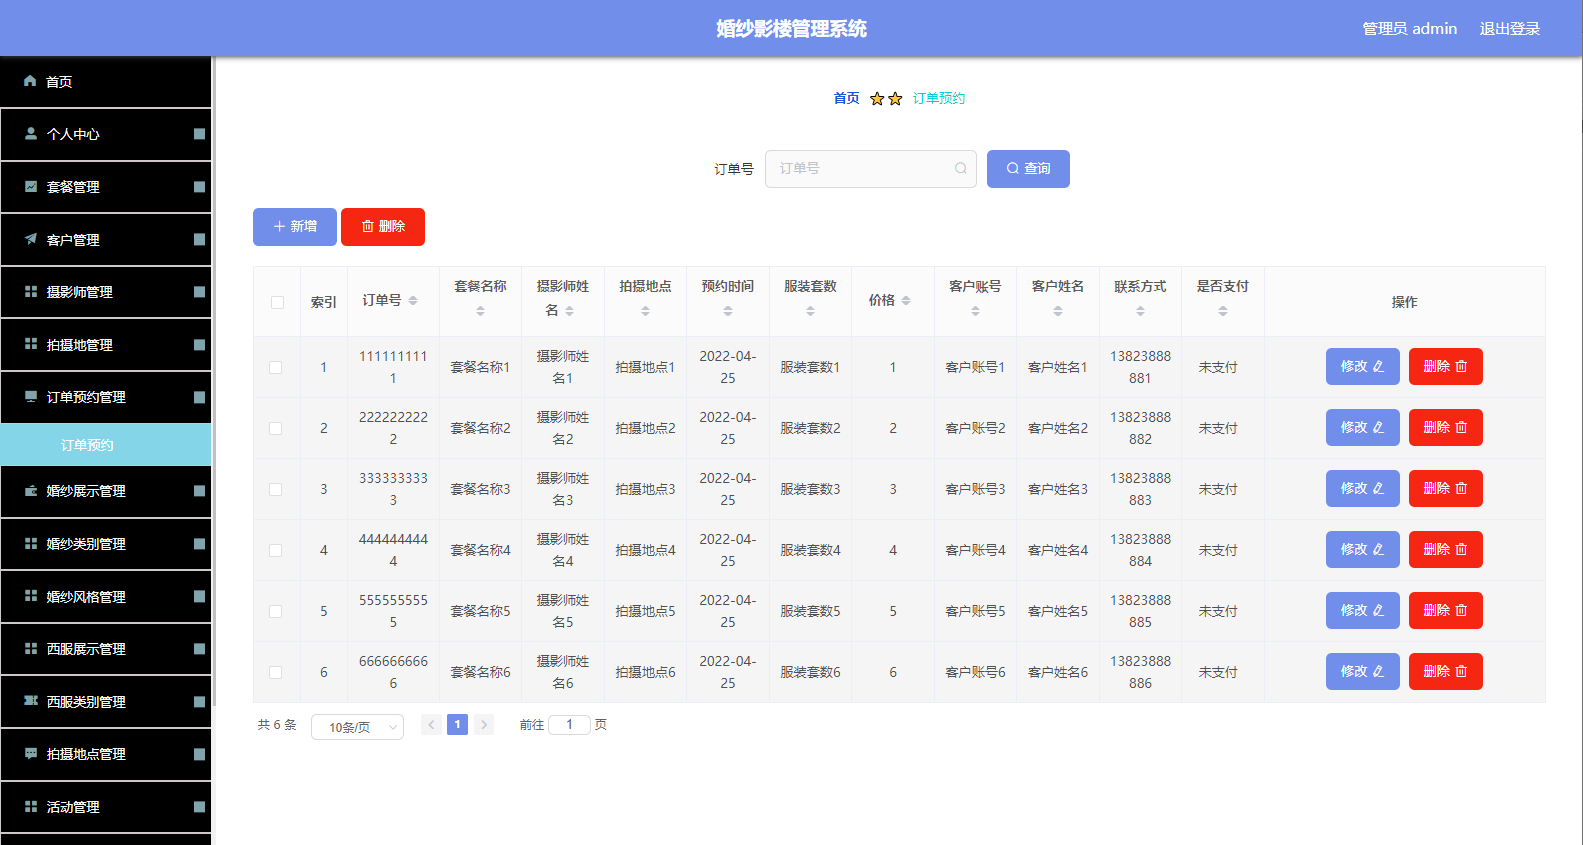Click the red 删除 bulk delete button
The image size is (1583, 845).
coord(383,227)
